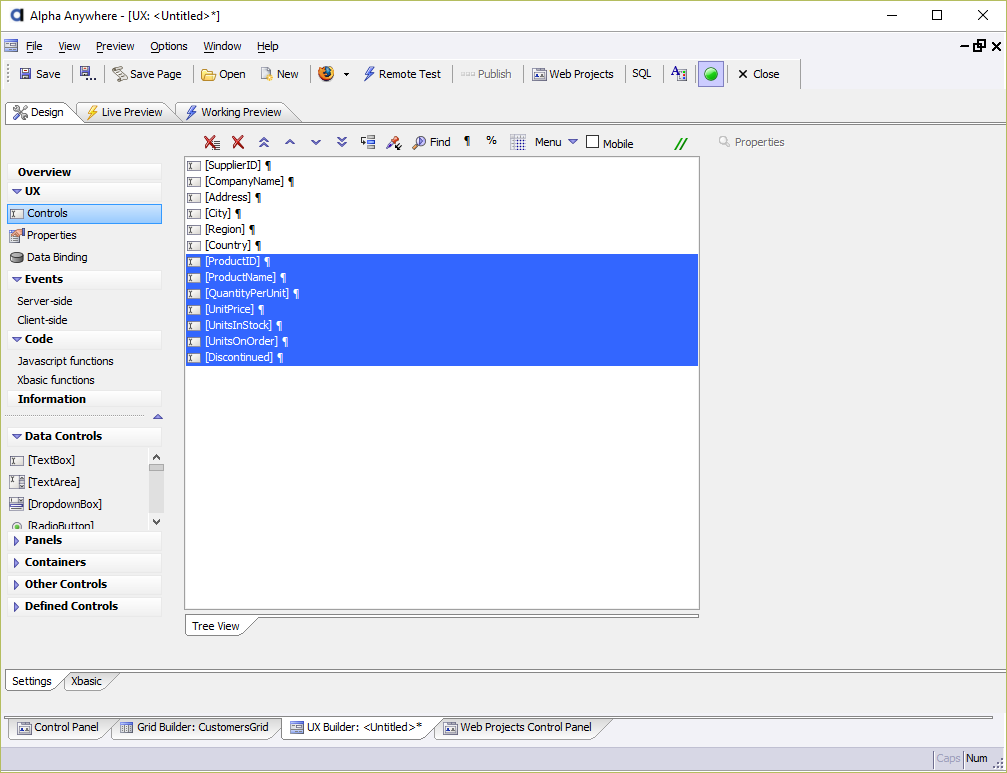Screen dimensions: 1007x773
Task: Click the toolbar Close button
Action: pos(758,74)
